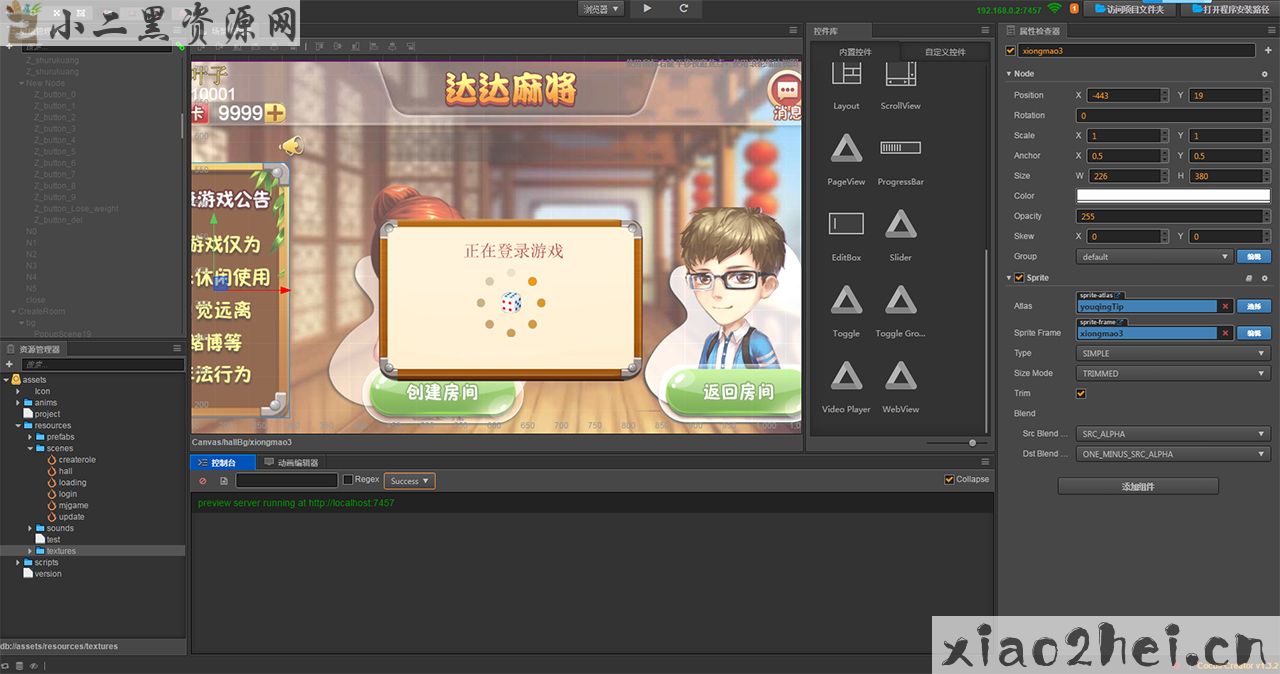Collapse the Sprite section

(x=1008, y=277)
